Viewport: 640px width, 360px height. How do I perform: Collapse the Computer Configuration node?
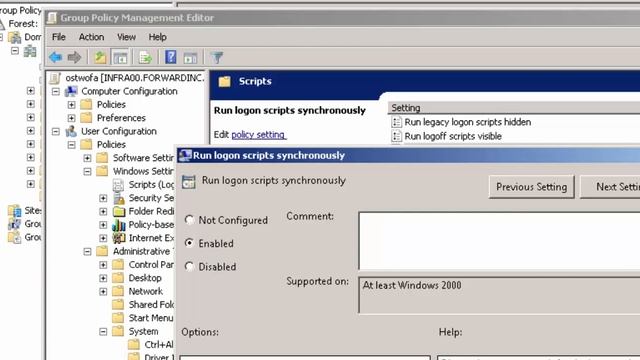(56, 91)
